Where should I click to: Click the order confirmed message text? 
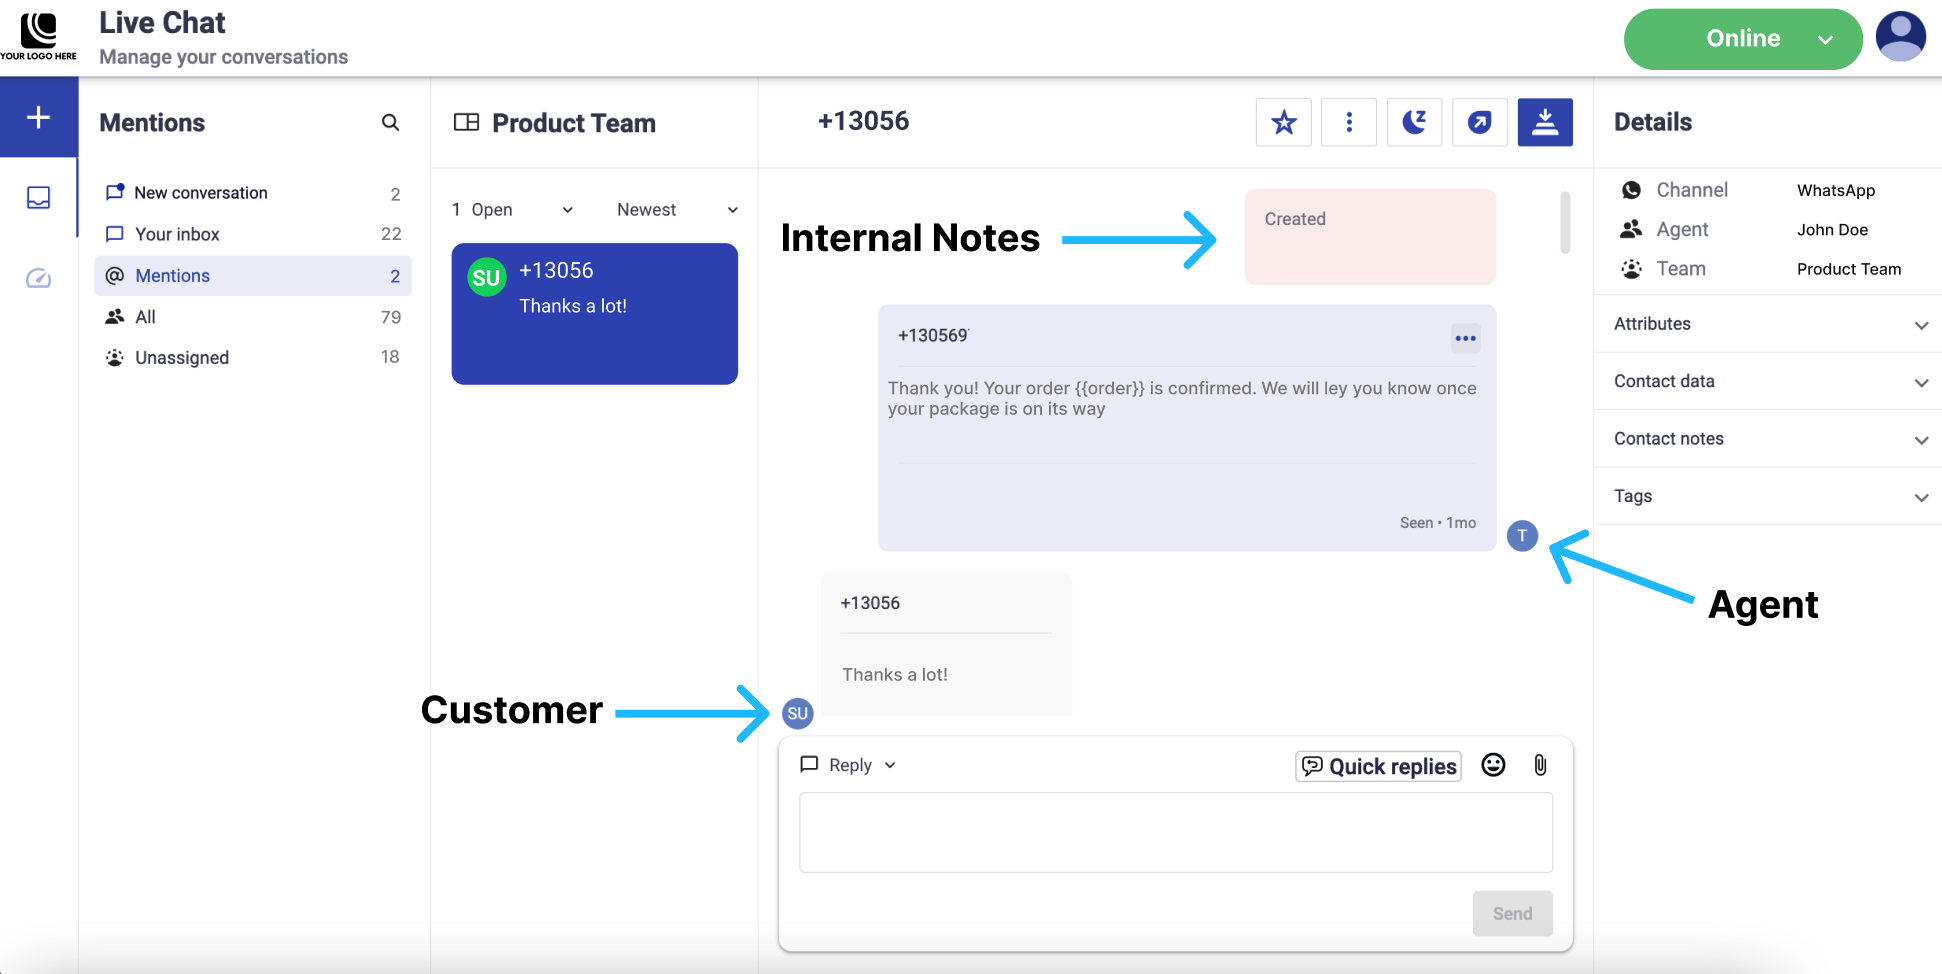[x=1182, y=398]
